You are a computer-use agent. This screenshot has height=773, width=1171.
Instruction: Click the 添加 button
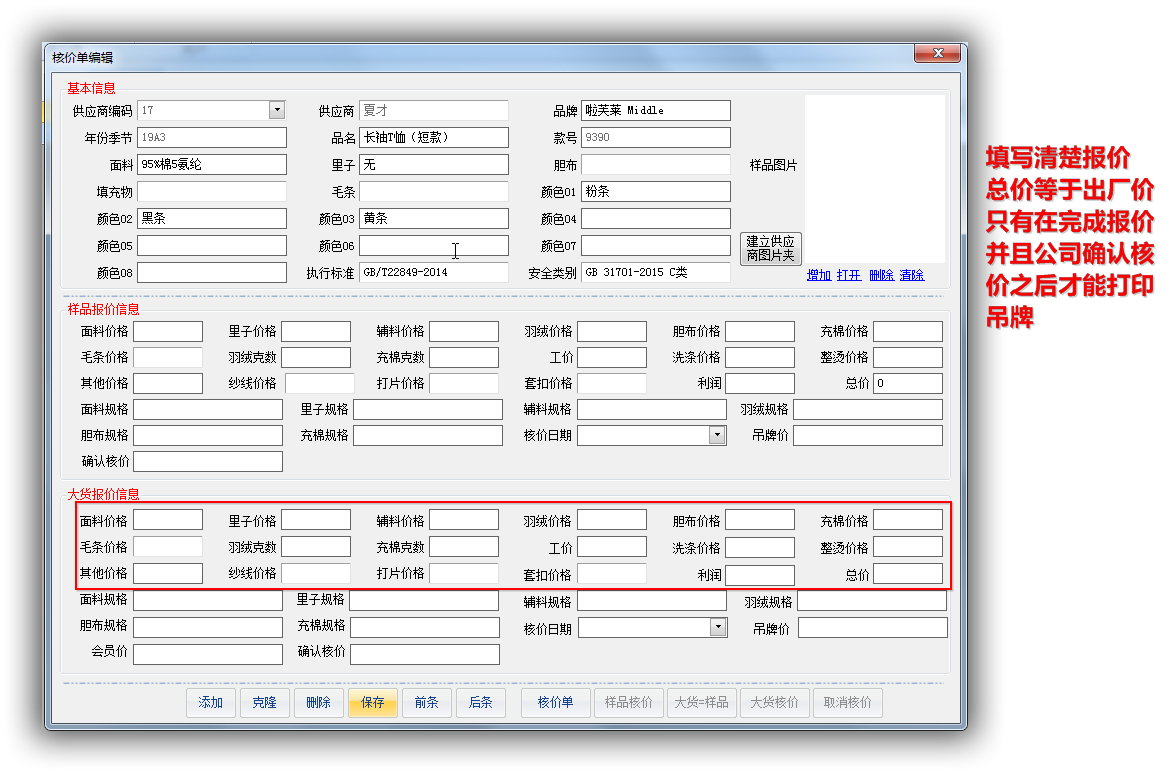211,703
